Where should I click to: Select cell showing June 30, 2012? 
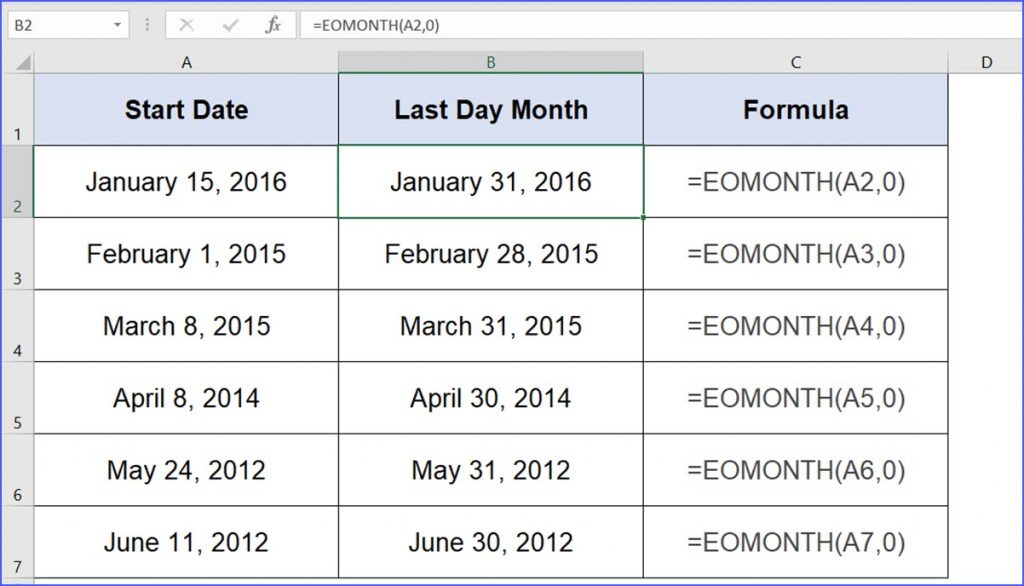pyautogui.click(x=490, y=542)
